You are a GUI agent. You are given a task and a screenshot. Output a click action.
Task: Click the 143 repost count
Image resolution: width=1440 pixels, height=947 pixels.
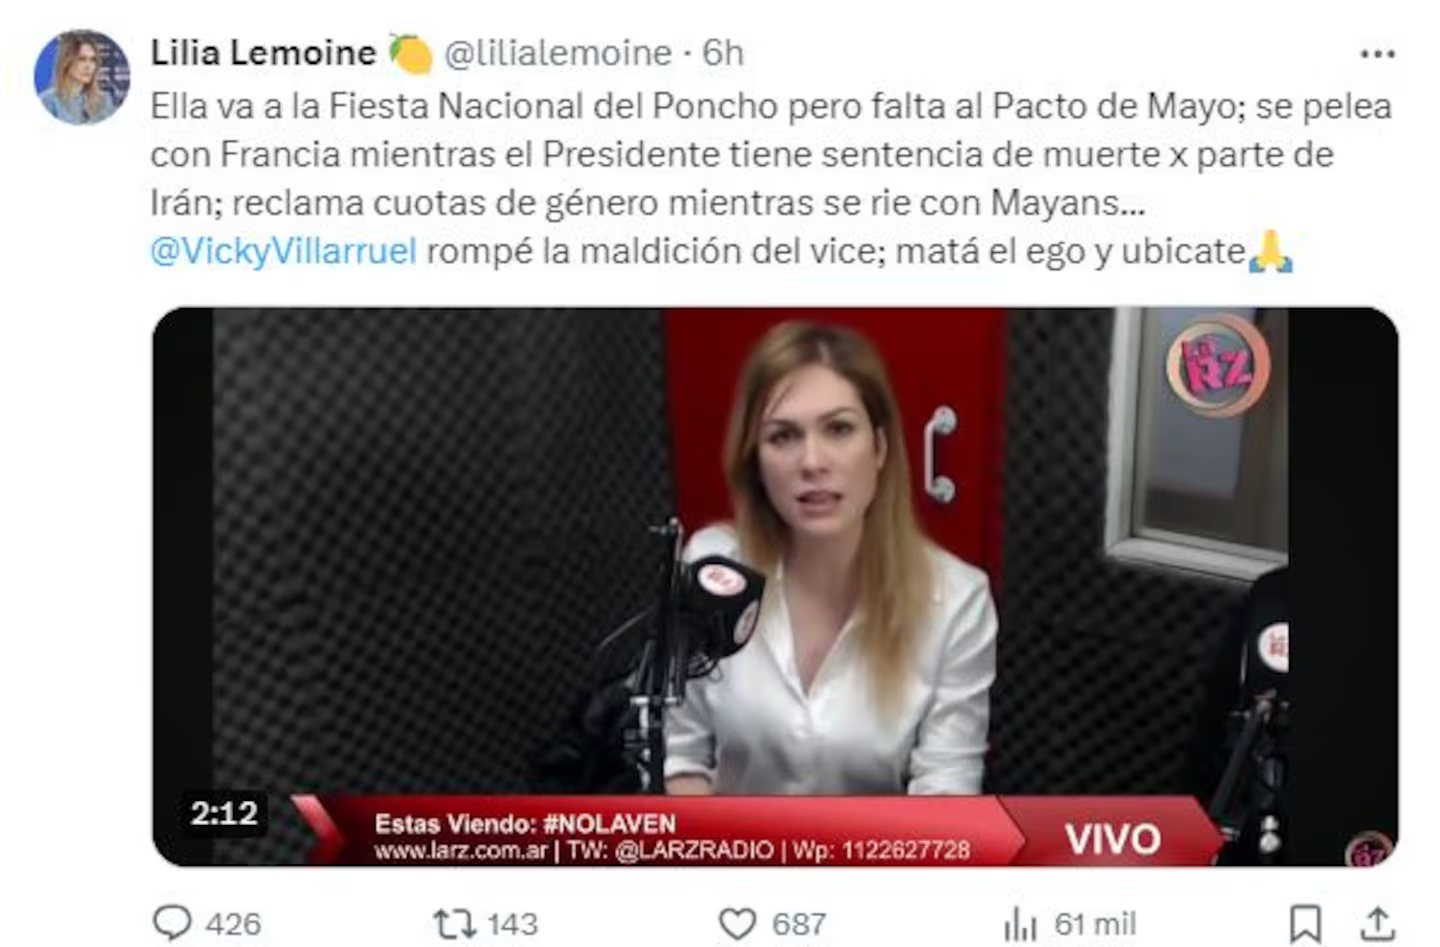pos(513,924)
